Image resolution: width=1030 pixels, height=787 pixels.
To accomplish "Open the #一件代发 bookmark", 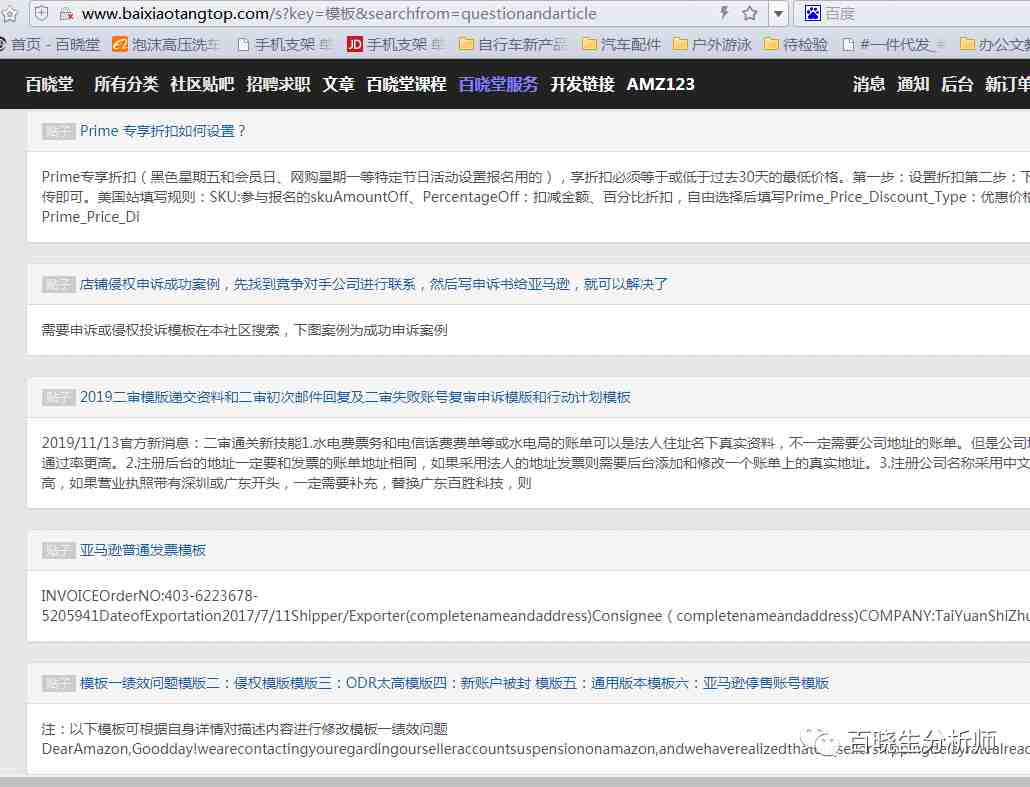I will (x=893, y=45).
